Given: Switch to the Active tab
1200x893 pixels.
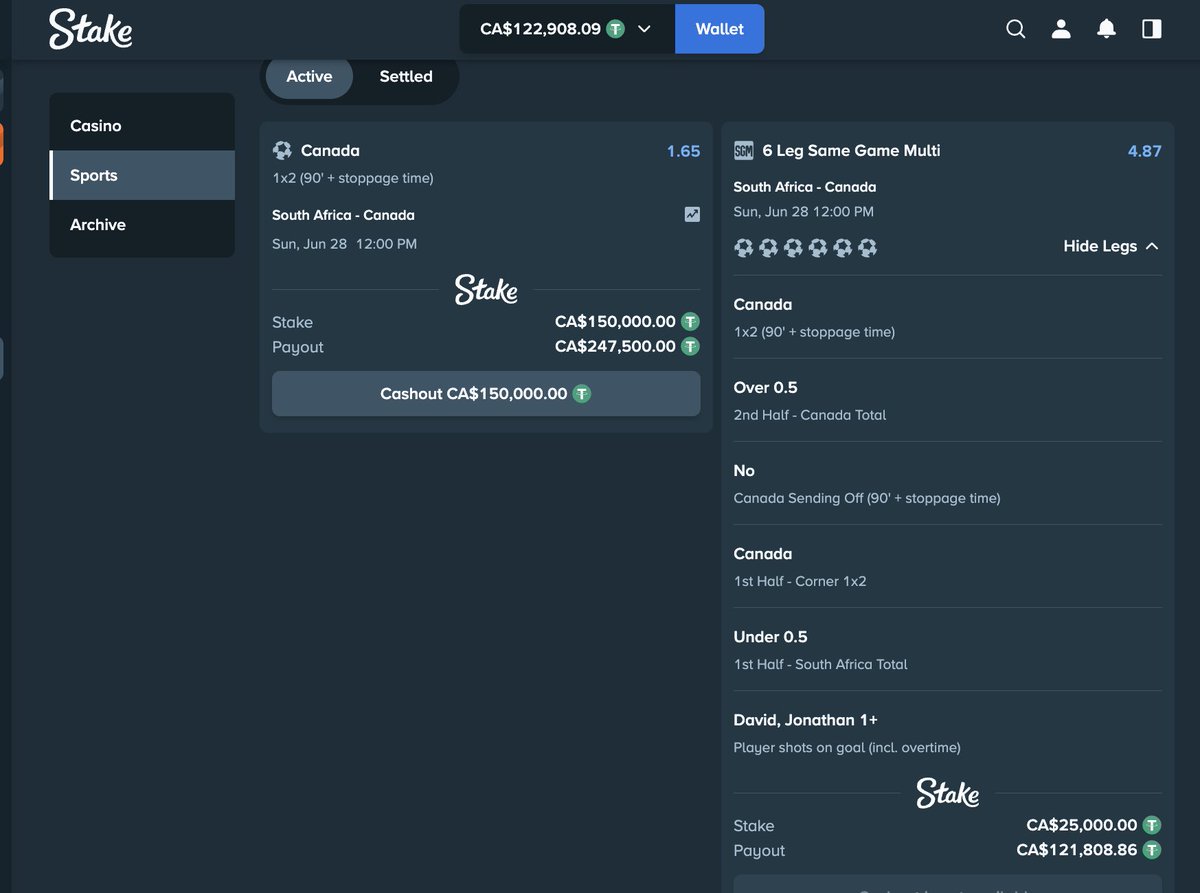Looking at the screenshot, I should click(309, 76).
